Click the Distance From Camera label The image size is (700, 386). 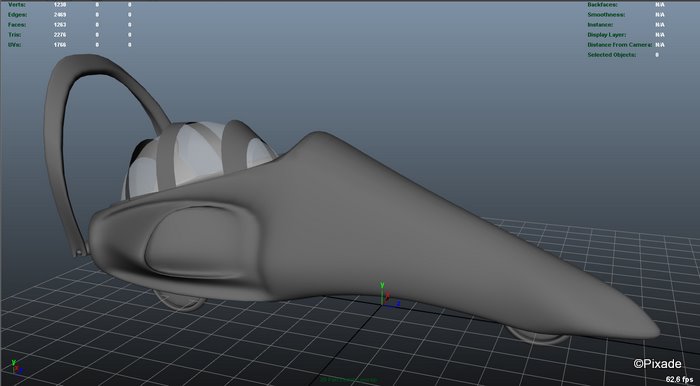(620, 45)
